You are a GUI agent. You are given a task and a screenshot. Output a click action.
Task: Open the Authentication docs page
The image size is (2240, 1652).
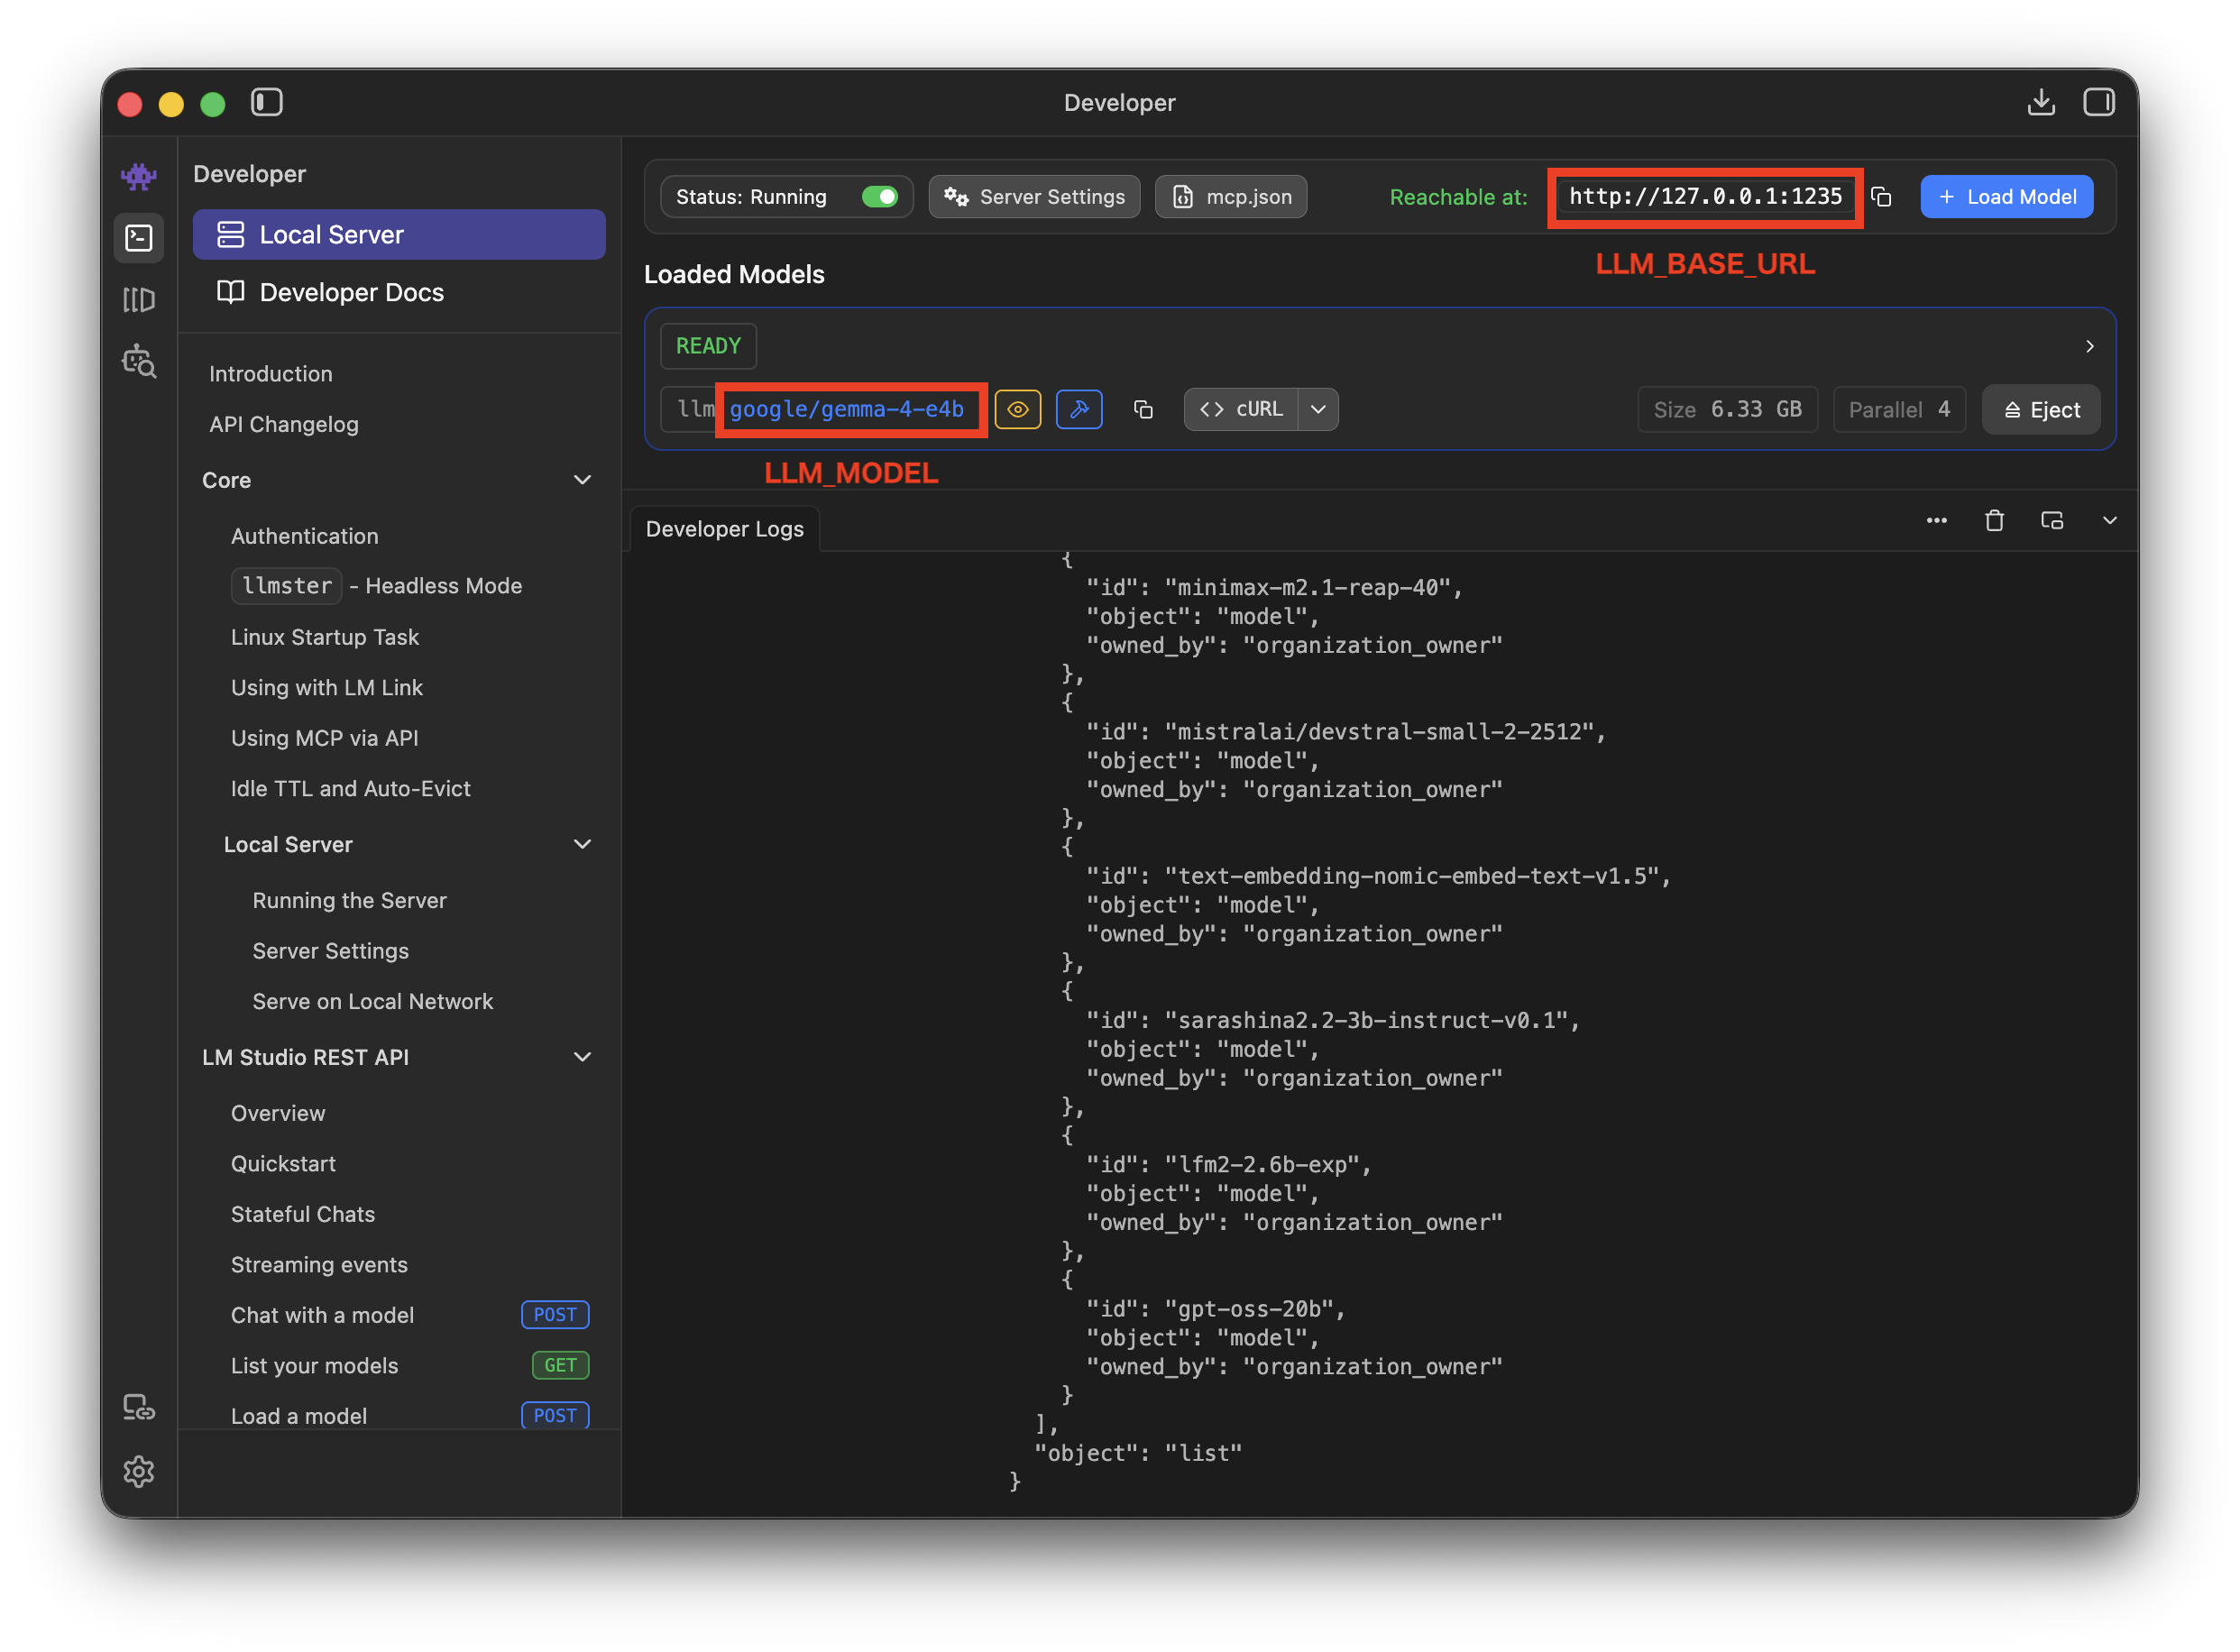(x=304, y=536)
